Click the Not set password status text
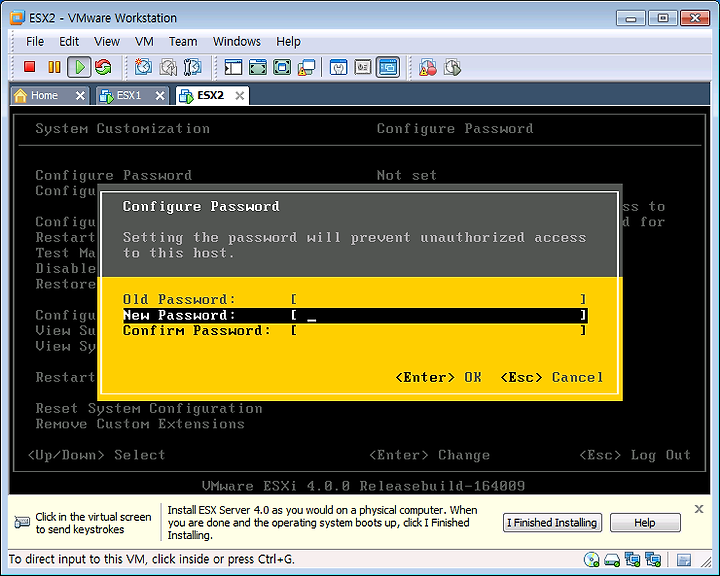Viewport: 720px width, 576px height. [x=406, y=175]
